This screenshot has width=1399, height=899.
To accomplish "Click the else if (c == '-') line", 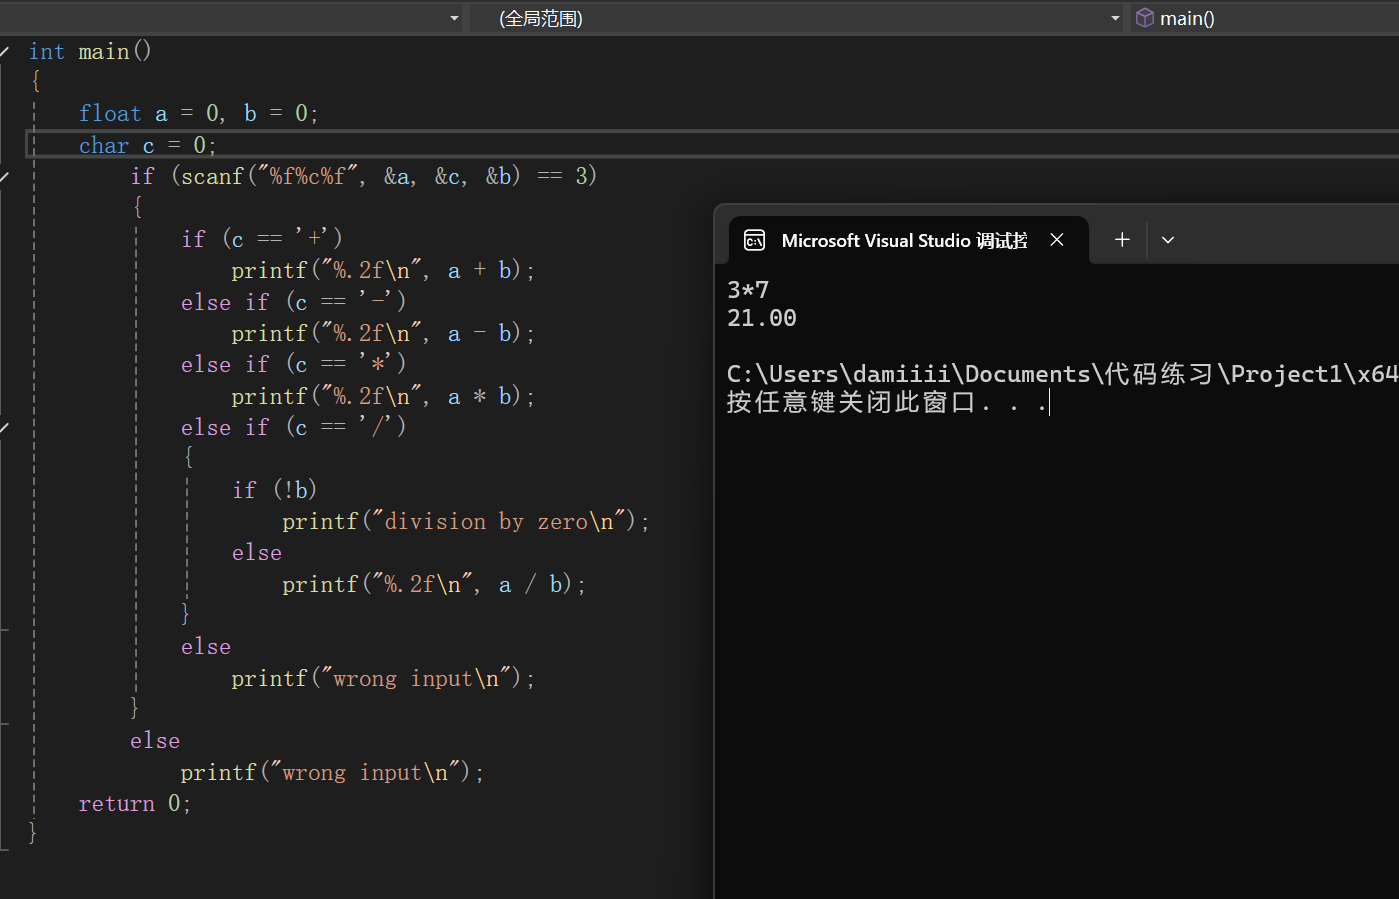I will pyautogui.click(x=294, y=301).
